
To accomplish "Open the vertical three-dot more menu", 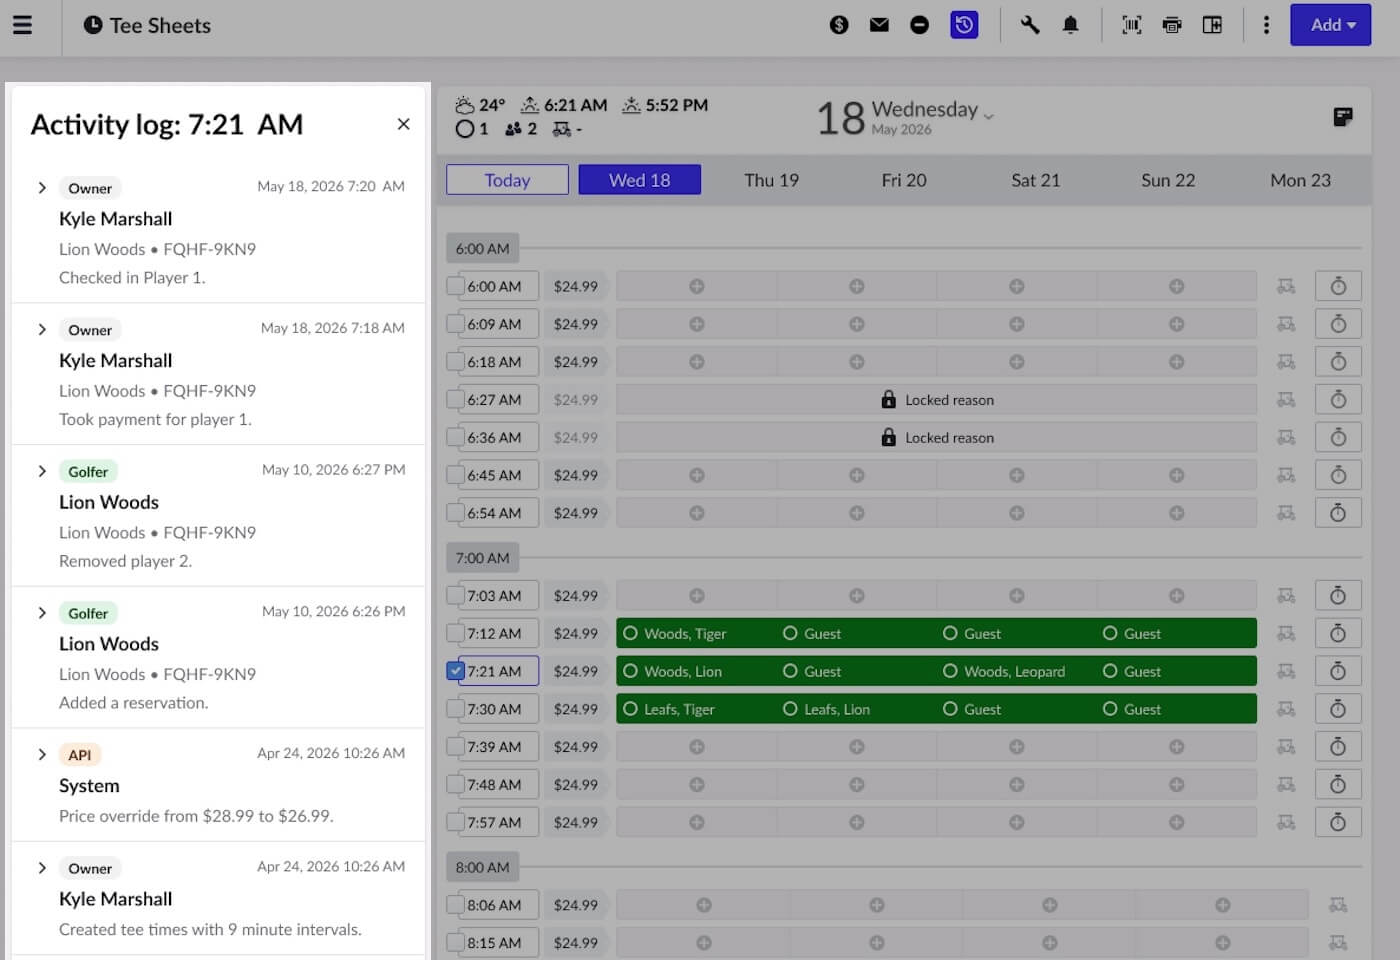I will point(1266,25).
